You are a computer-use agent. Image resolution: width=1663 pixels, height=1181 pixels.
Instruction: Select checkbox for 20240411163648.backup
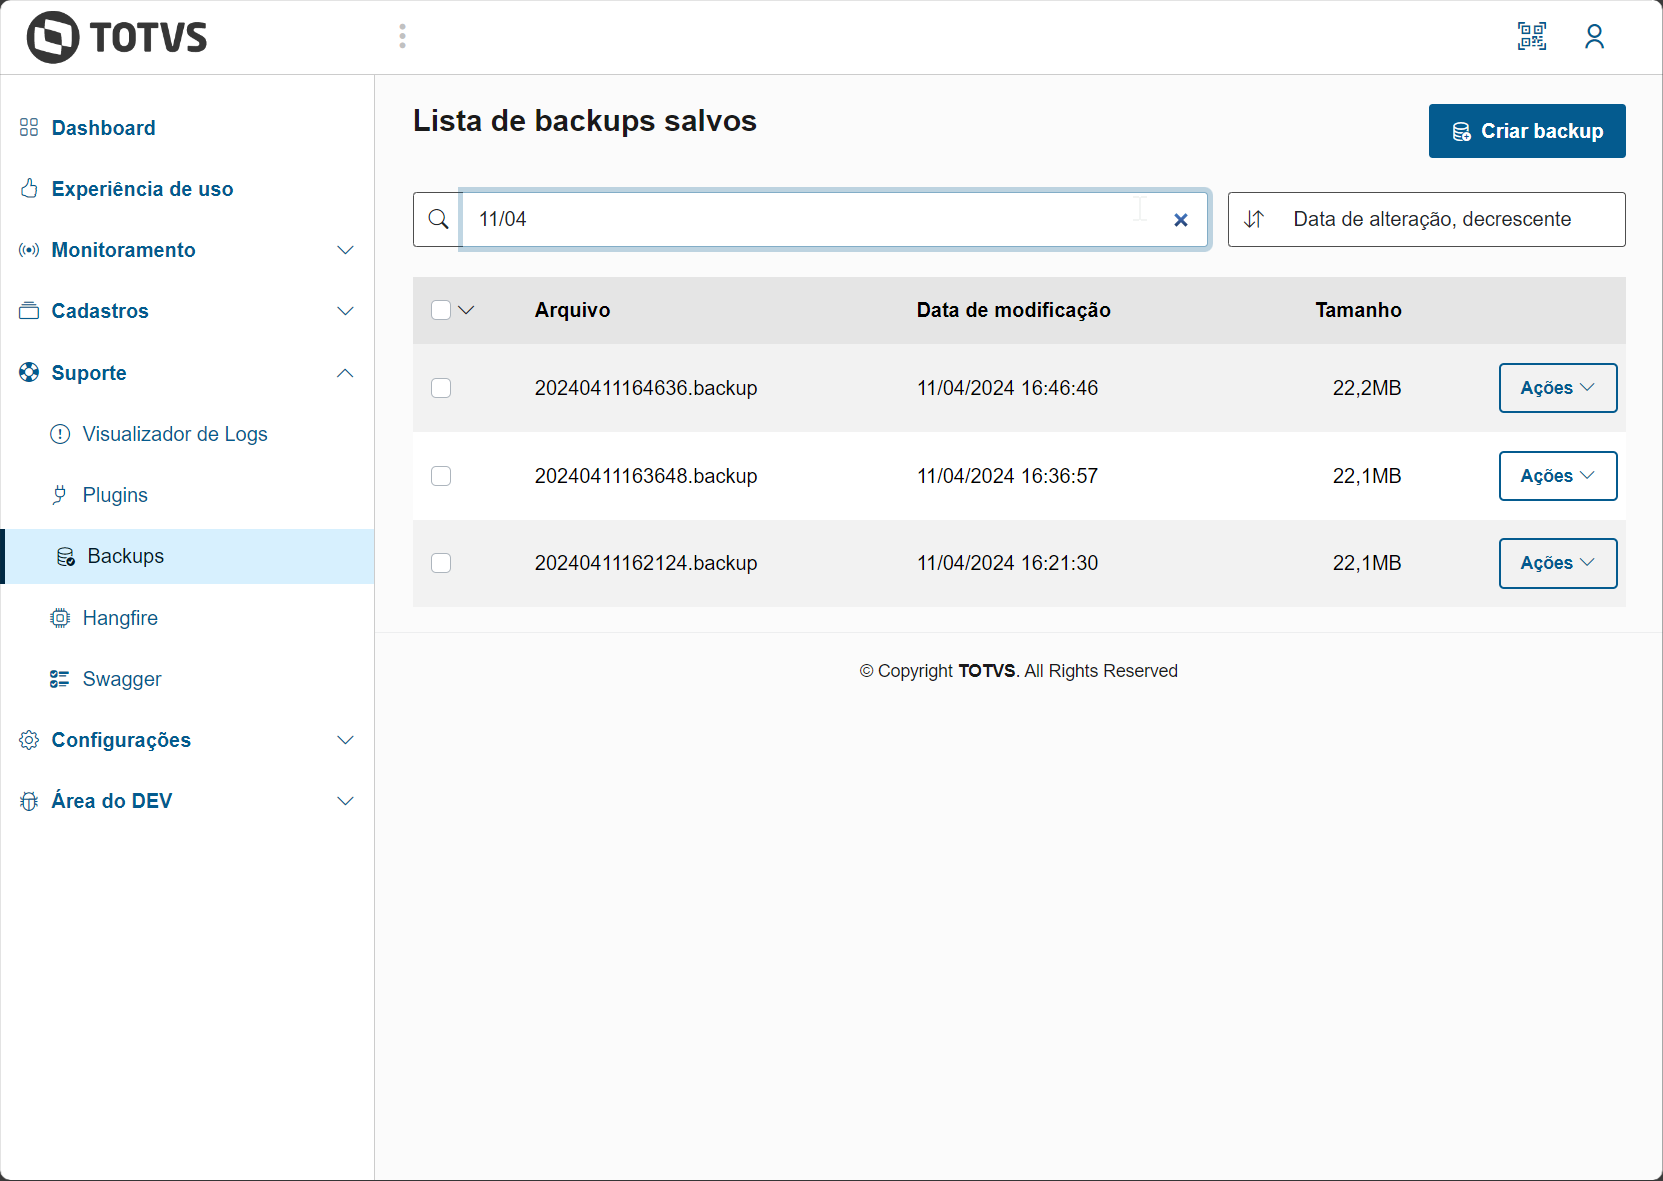point(441,476)
